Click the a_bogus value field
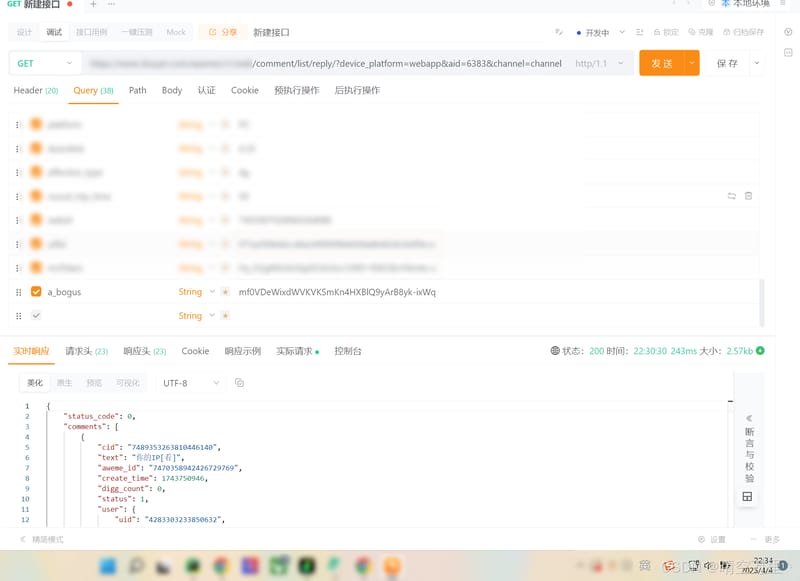The width and height of the screenshot is (800, 581). pyautogui.click(x=337, y=292)
